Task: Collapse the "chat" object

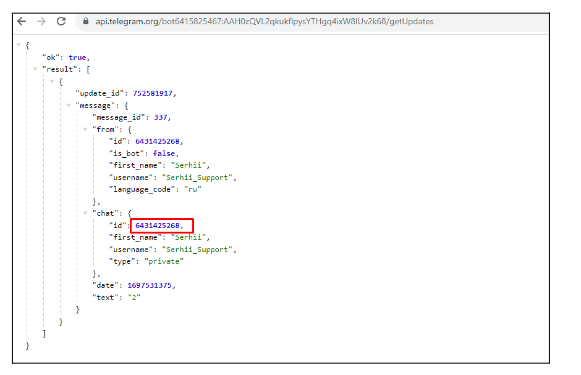Action: click(x=85, y=213)
